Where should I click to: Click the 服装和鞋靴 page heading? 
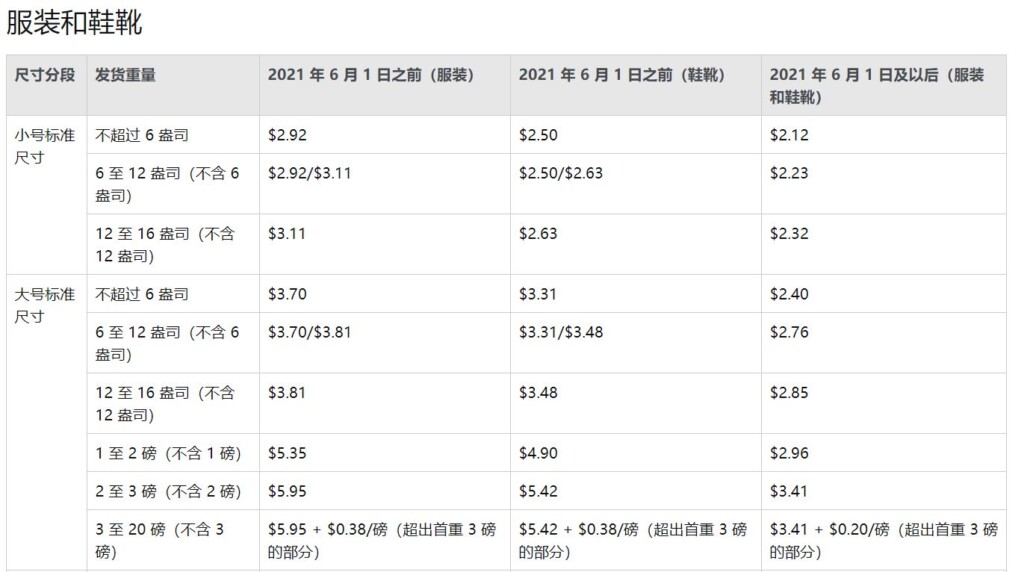74,22
